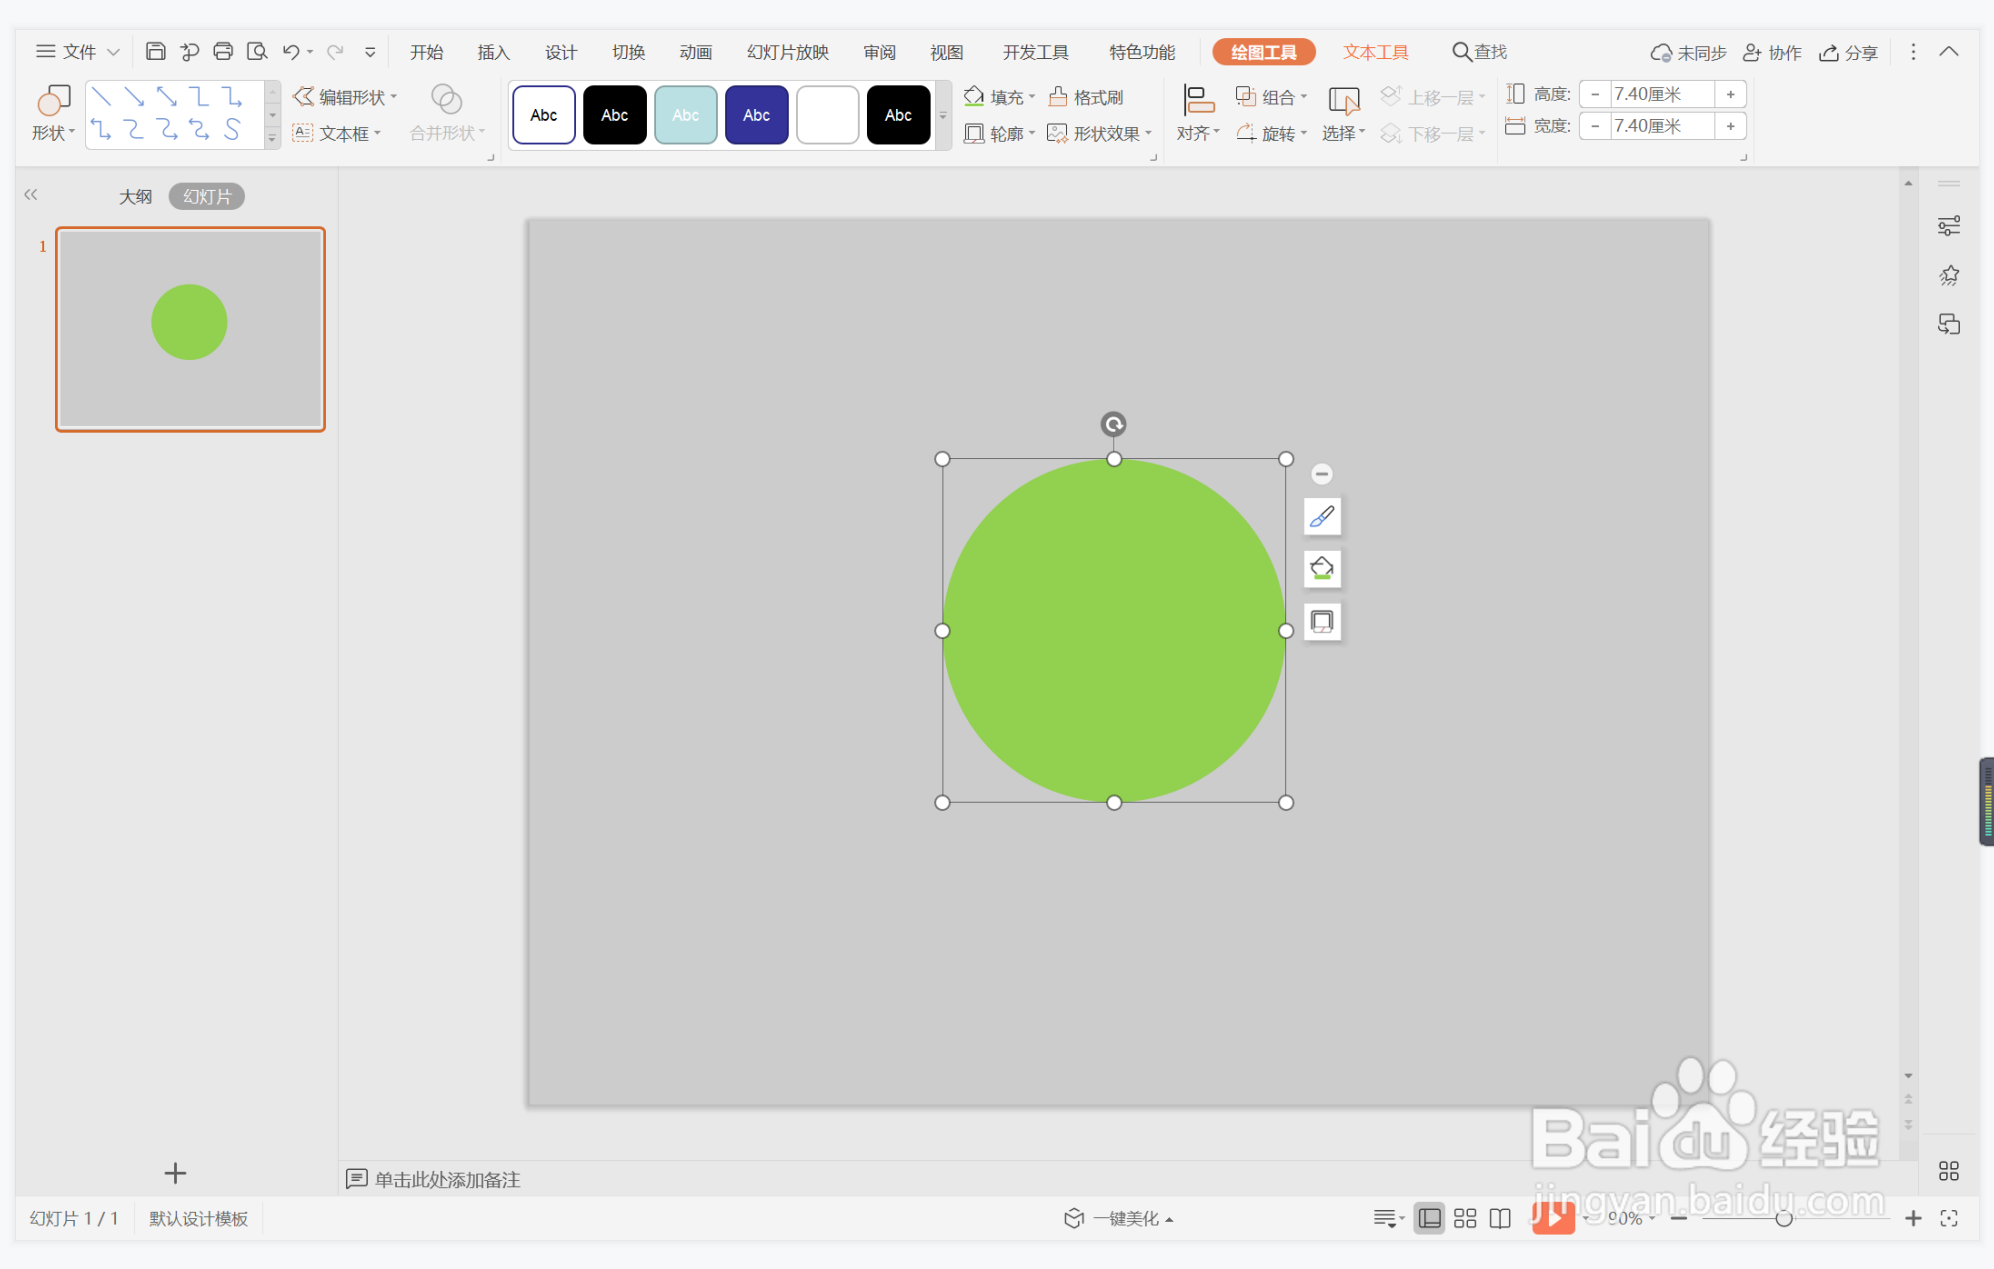Viewport: 1994px width, 1269px height.
Task: Click the Redo arrow icon
Action: click(x=335, y=51)
